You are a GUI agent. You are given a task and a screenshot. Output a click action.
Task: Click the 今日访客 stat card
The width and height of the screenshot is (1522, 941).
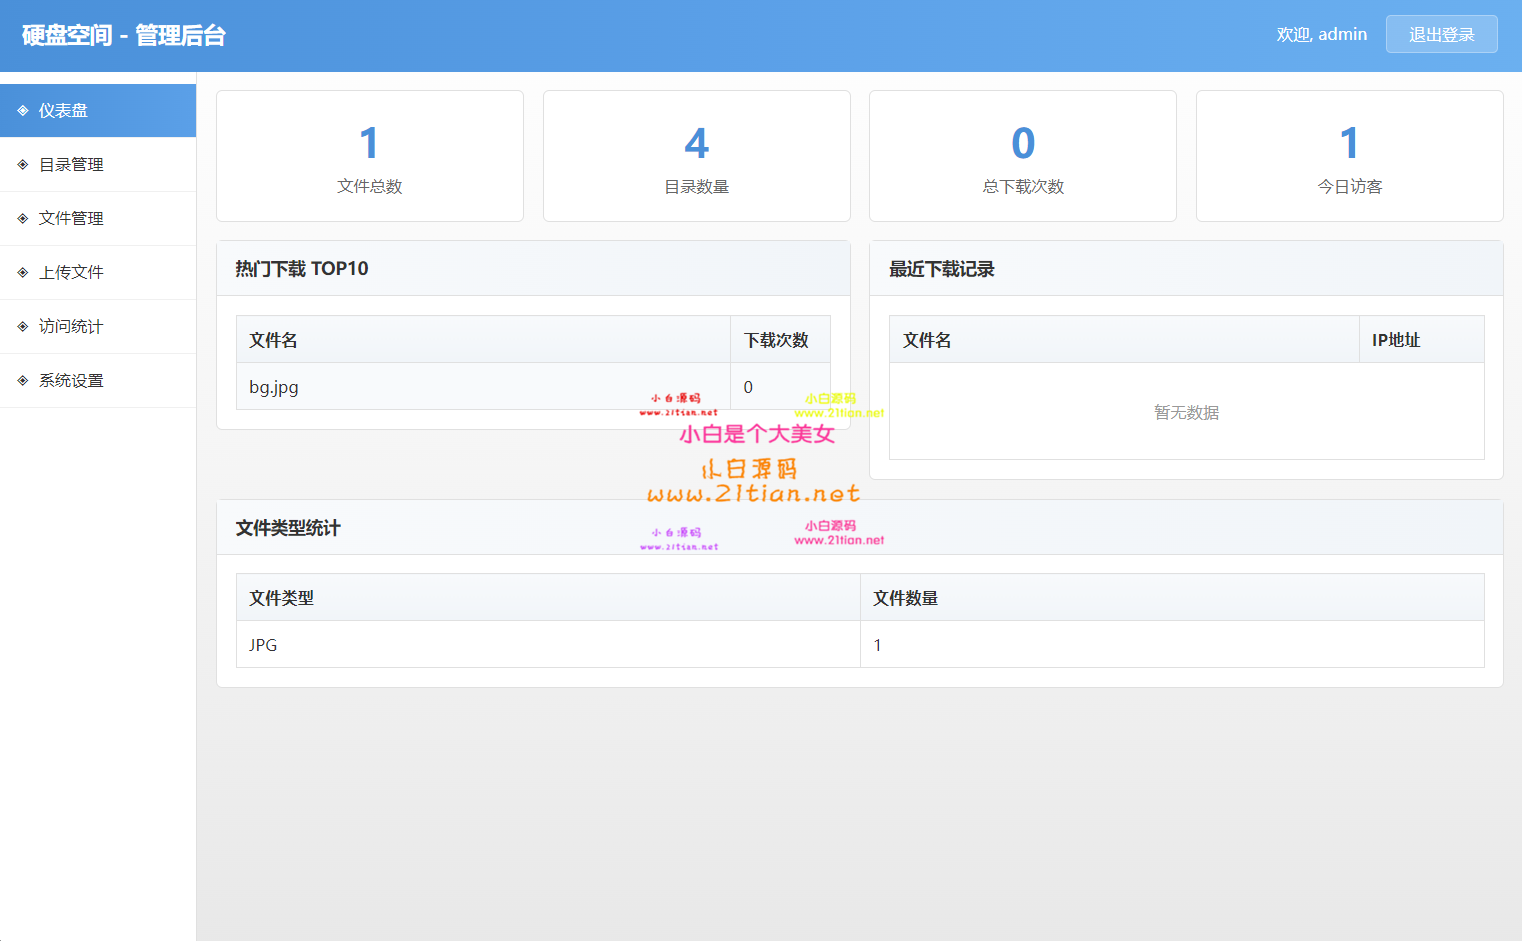pos(1349,156)
